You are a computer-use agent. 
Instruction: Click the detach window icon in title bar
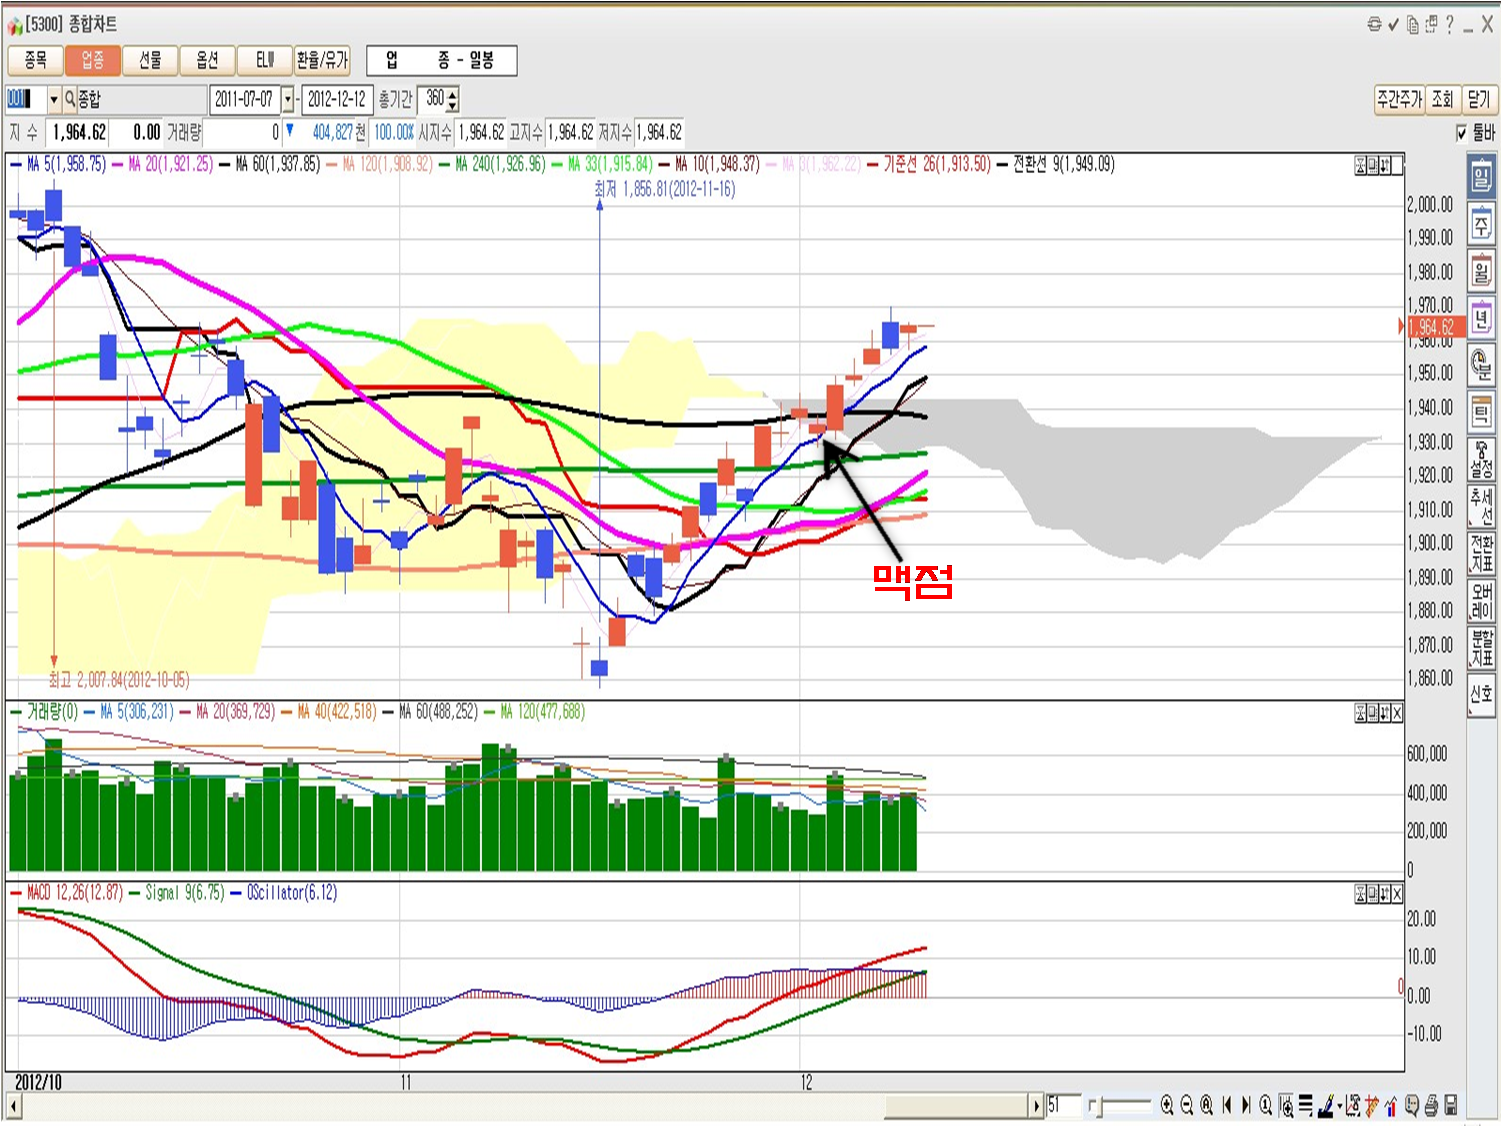[1431, 24]
